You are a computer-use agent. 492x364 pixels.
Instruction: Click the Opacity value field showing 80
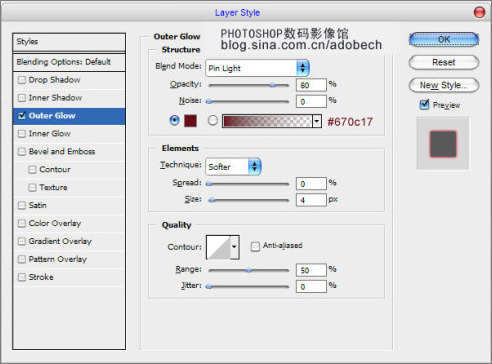point(311,85)
